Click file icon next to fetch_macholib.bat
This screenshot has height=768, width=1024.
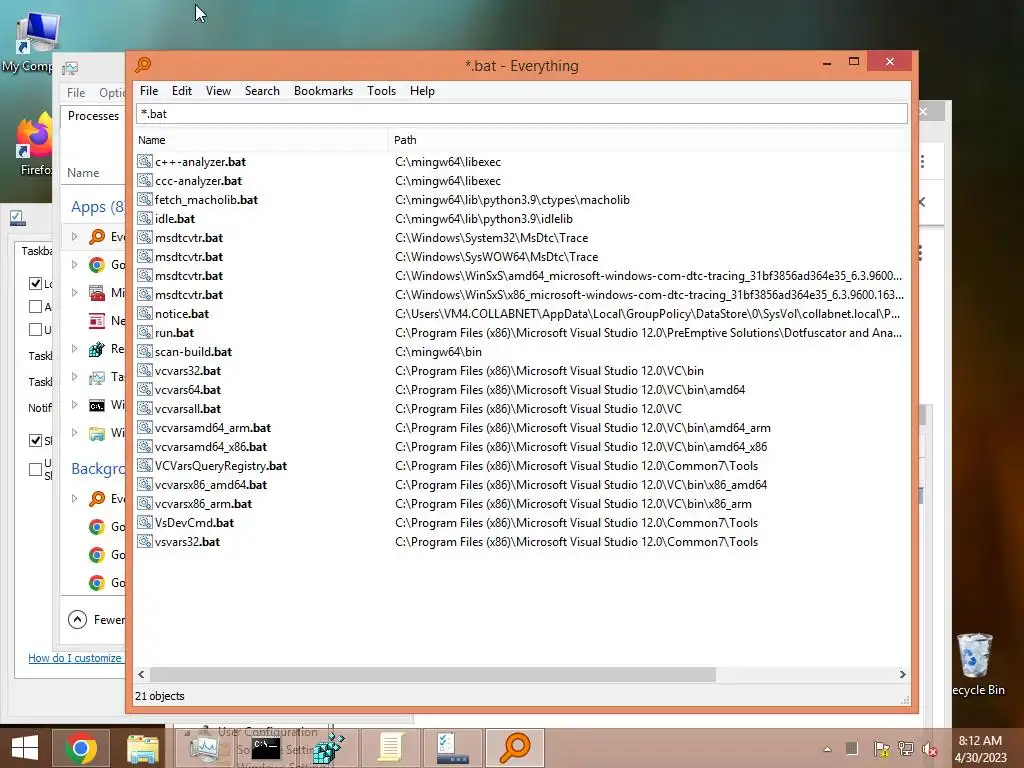tap(145, 199)
